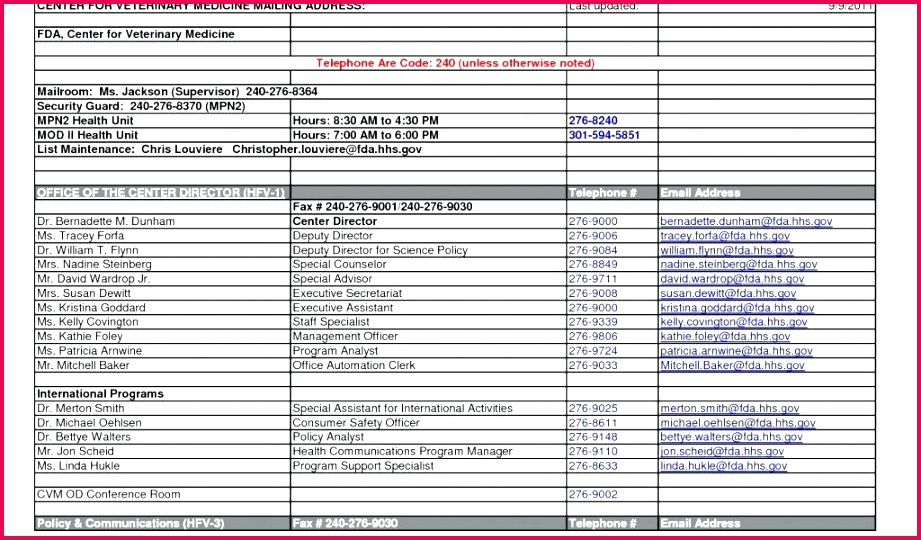Select the 'Policy Analyst' title cell
Screen dimensions: 921x540
tap(428, 437)
